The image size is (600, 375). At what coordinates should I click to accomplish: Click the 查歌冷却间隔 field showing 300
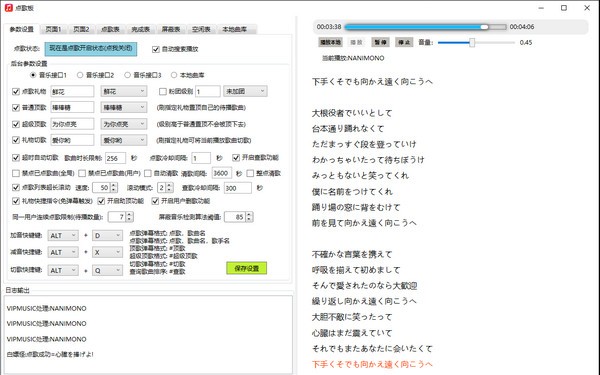pos(238,188)
